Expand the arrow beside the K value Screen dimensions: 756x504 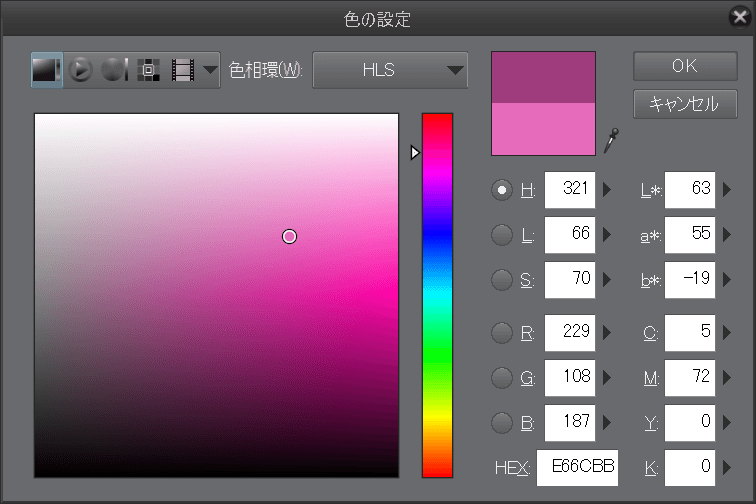[x=727, y=468]
